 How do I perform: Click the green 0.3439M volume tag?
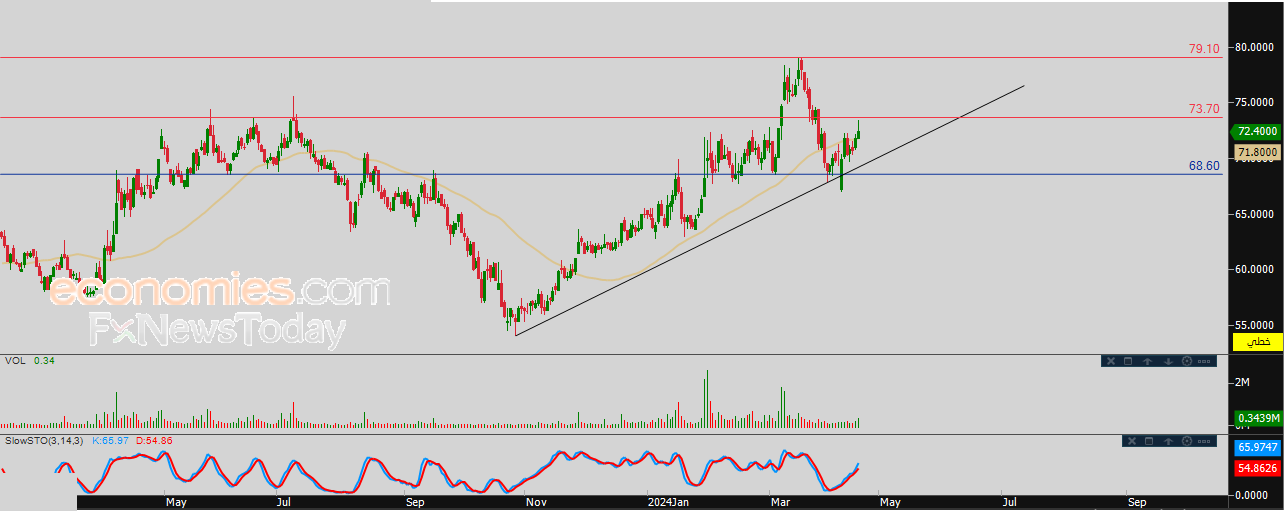(x=1258, y=418)
